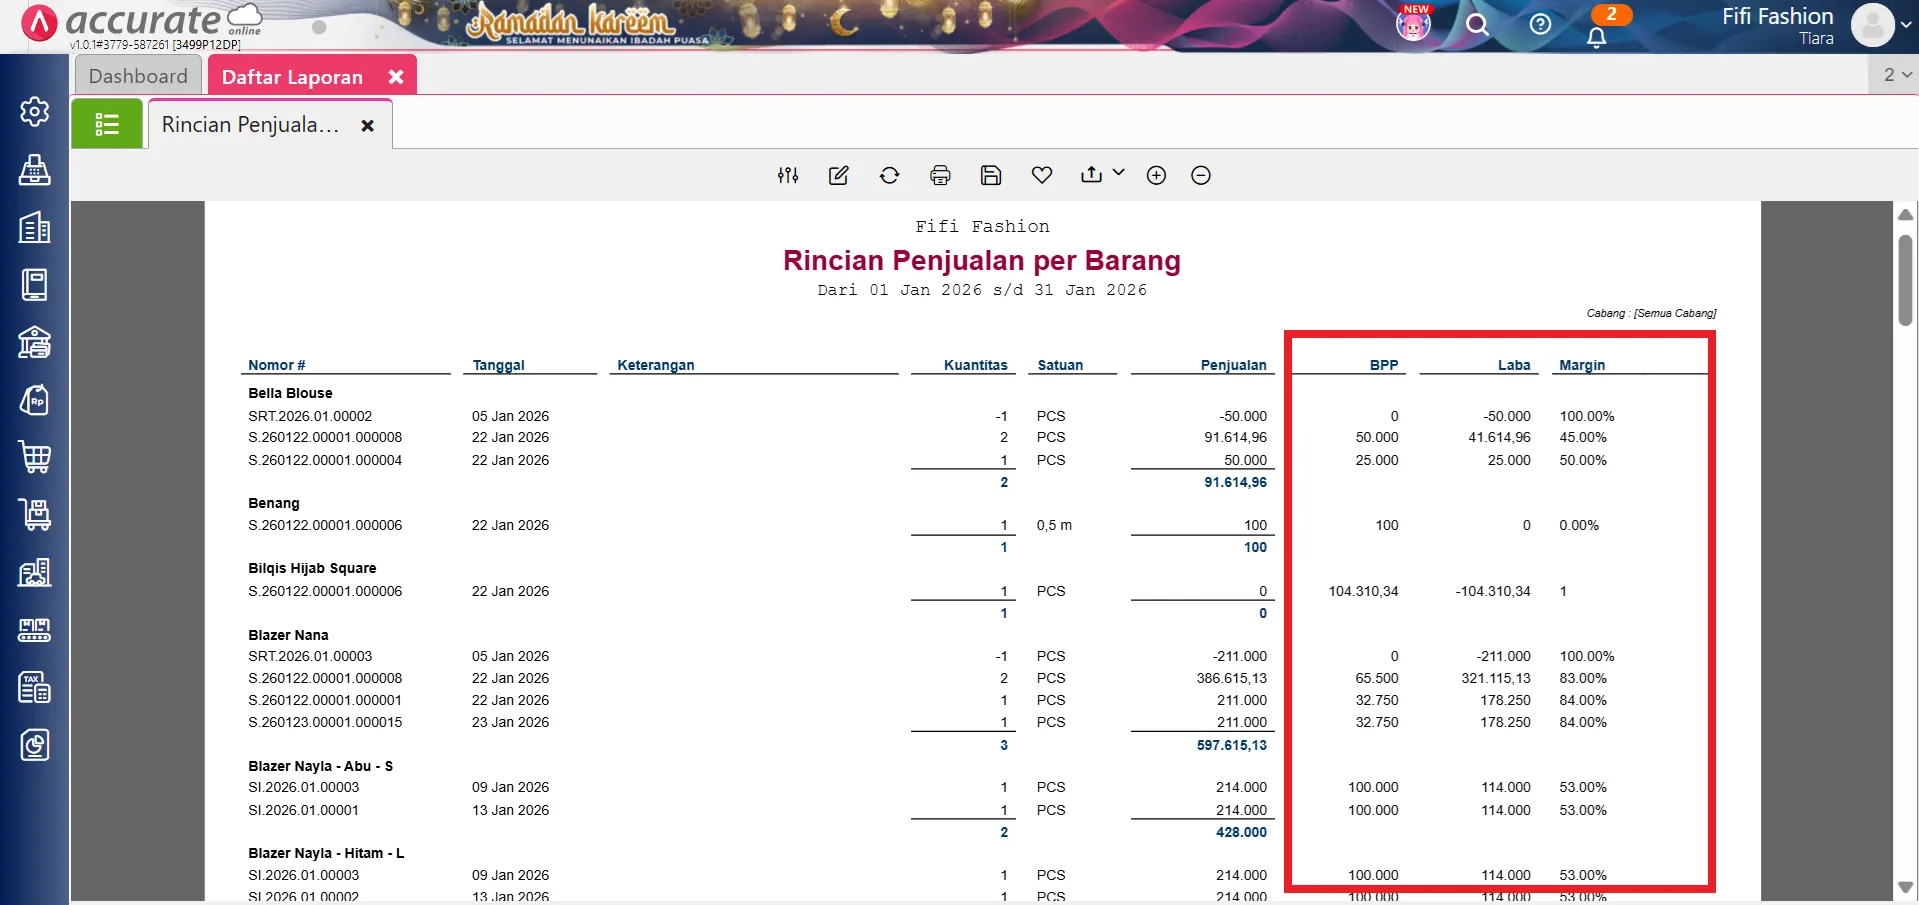Expand the open tabs counter dropdown
This screenshot has height=905, width=1919.
pyautogui.click(x=1896, y=75)
